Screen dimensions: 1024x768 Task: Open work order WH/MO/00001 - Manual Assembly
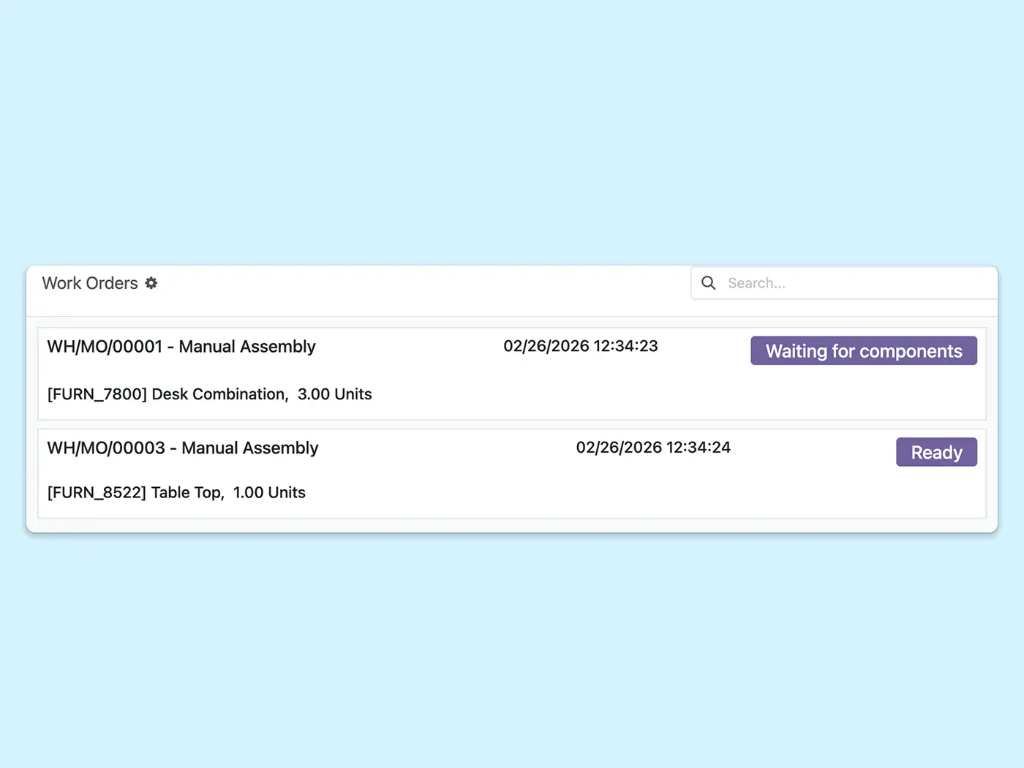(181, 347)
